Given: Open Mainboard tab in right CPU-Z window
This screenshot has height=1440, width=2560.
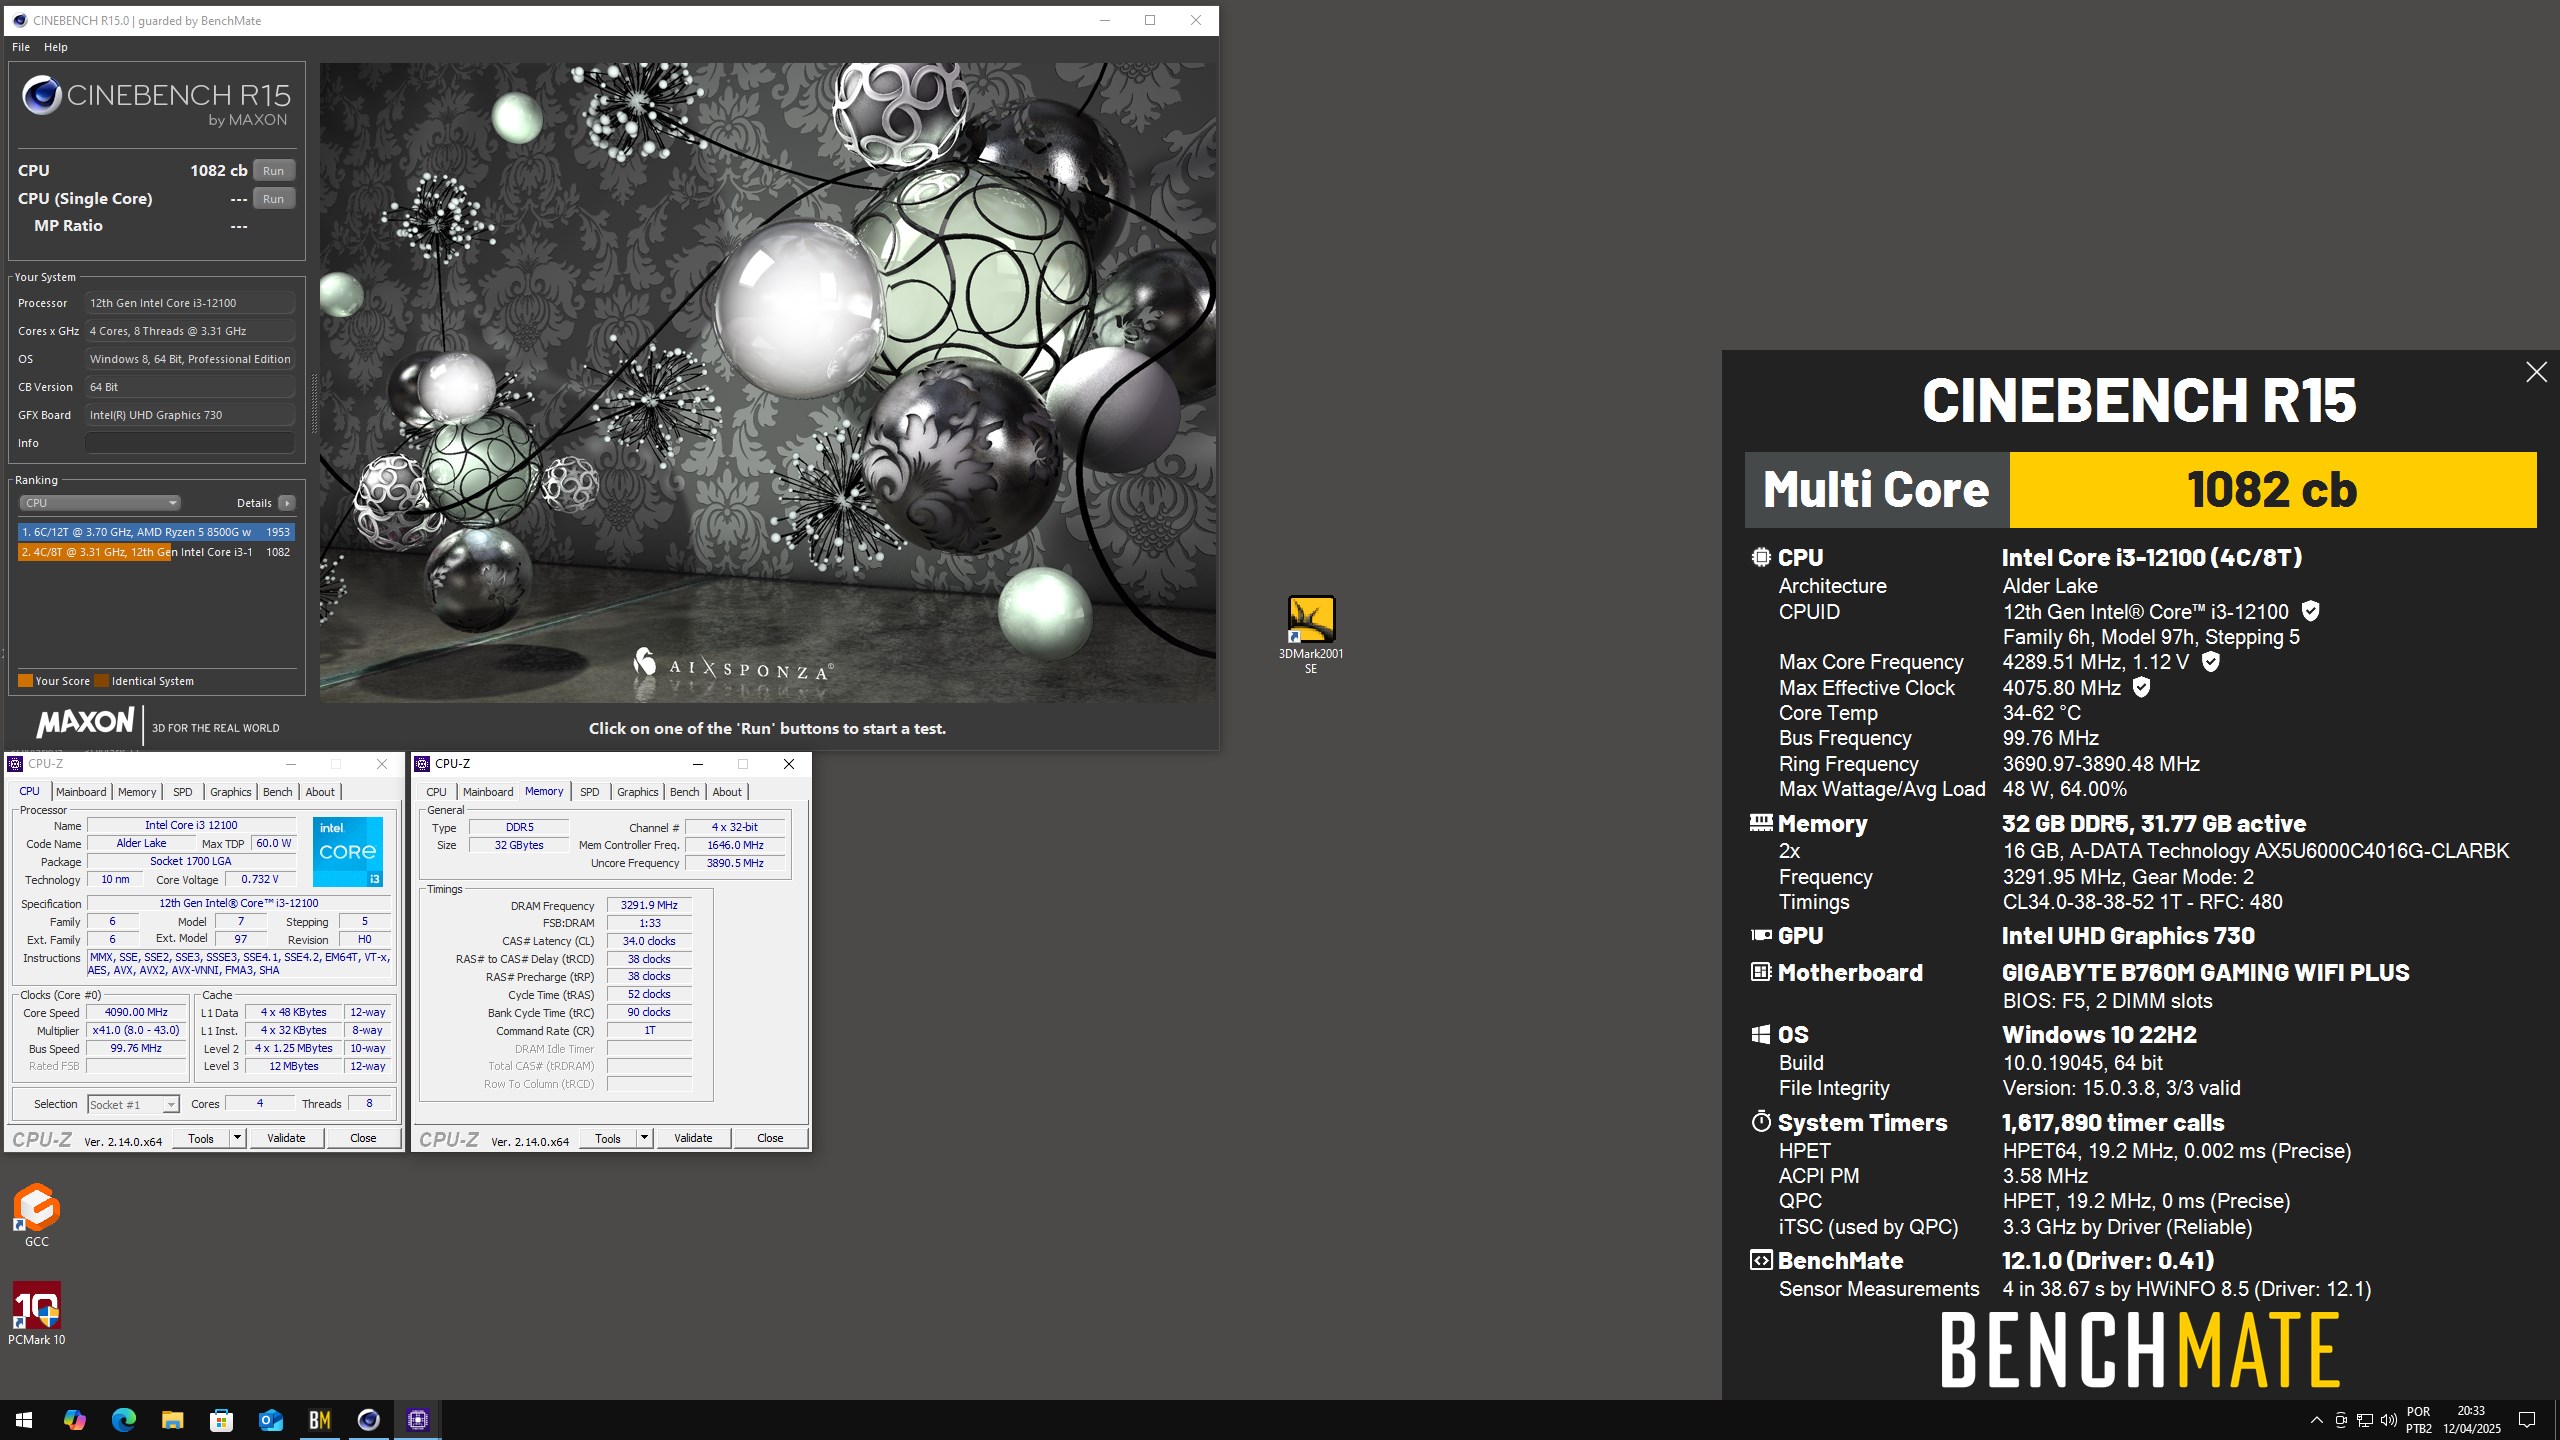Looking at the screenshot, I should pyautogui.click(x=488, y=792).
